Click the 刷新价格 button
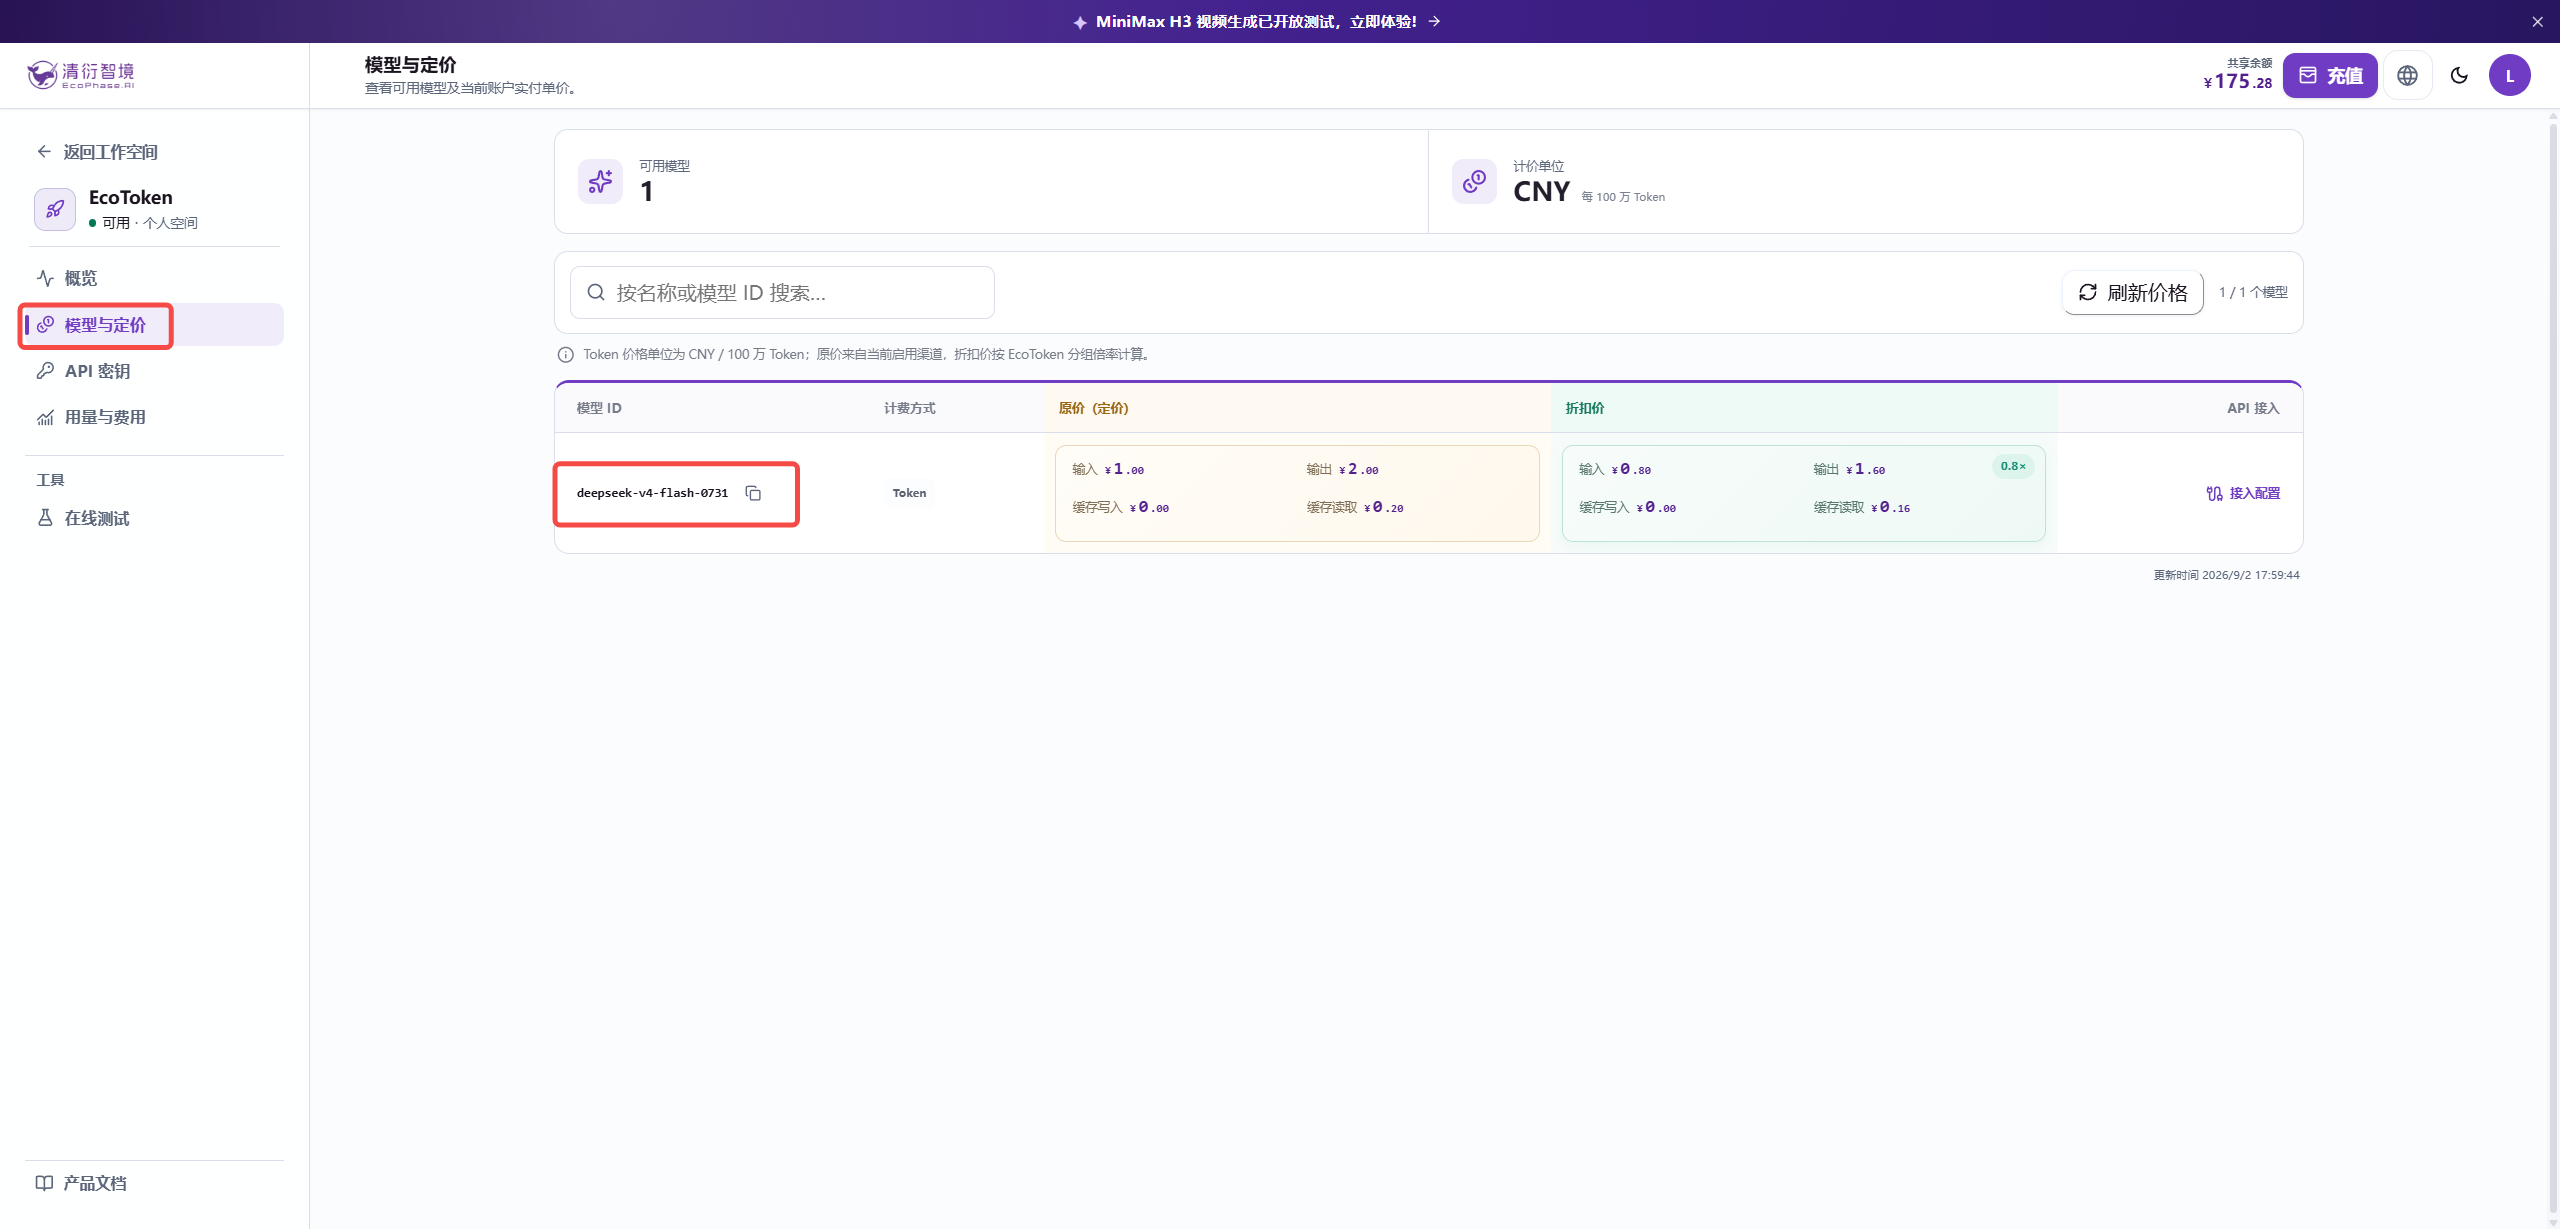The height and width of the screenshot is (1229, 2560). point(2133,292)
